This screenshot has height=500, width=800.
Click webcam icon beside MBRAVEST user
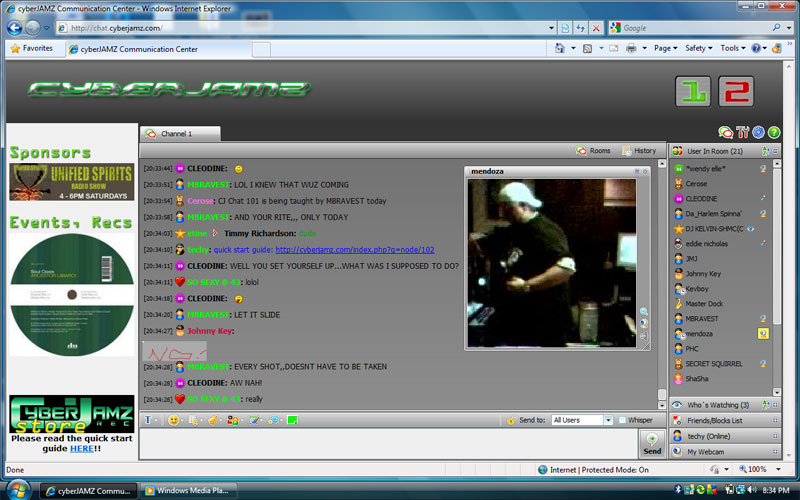click(x=763, y=319)
